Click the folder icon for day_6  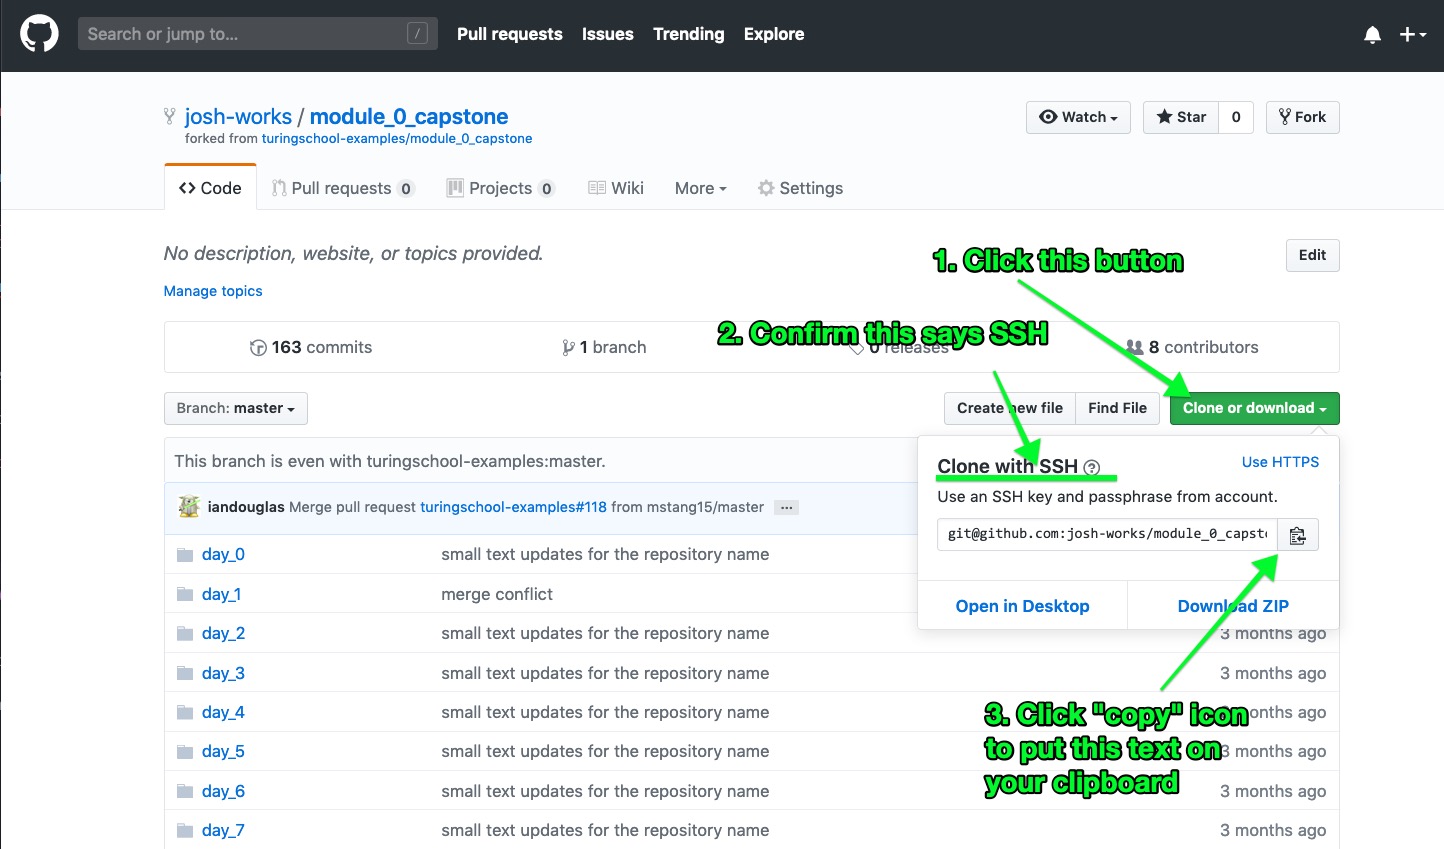click(x=185, y=791)
